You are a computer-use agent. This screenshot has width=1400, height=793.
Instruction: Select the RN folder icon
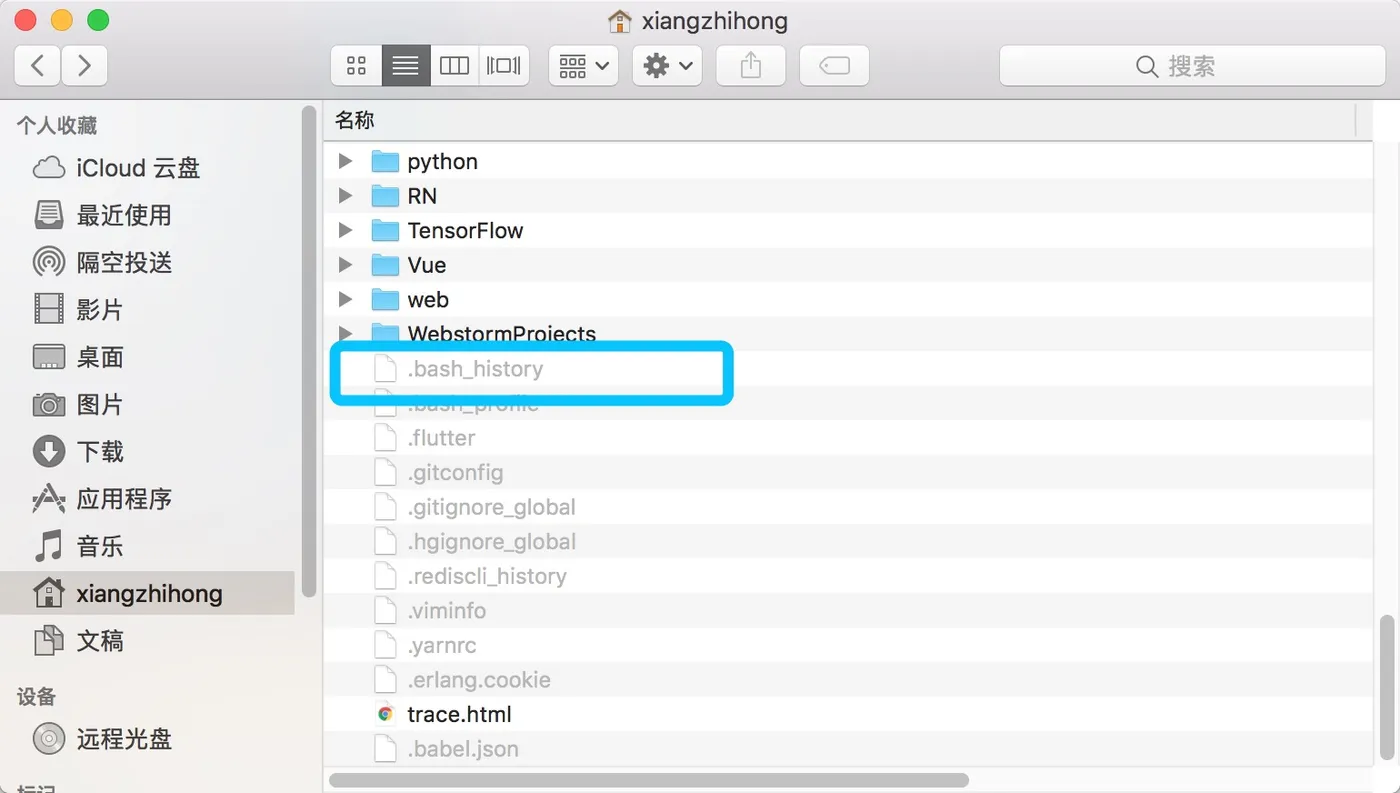(385, 196)
